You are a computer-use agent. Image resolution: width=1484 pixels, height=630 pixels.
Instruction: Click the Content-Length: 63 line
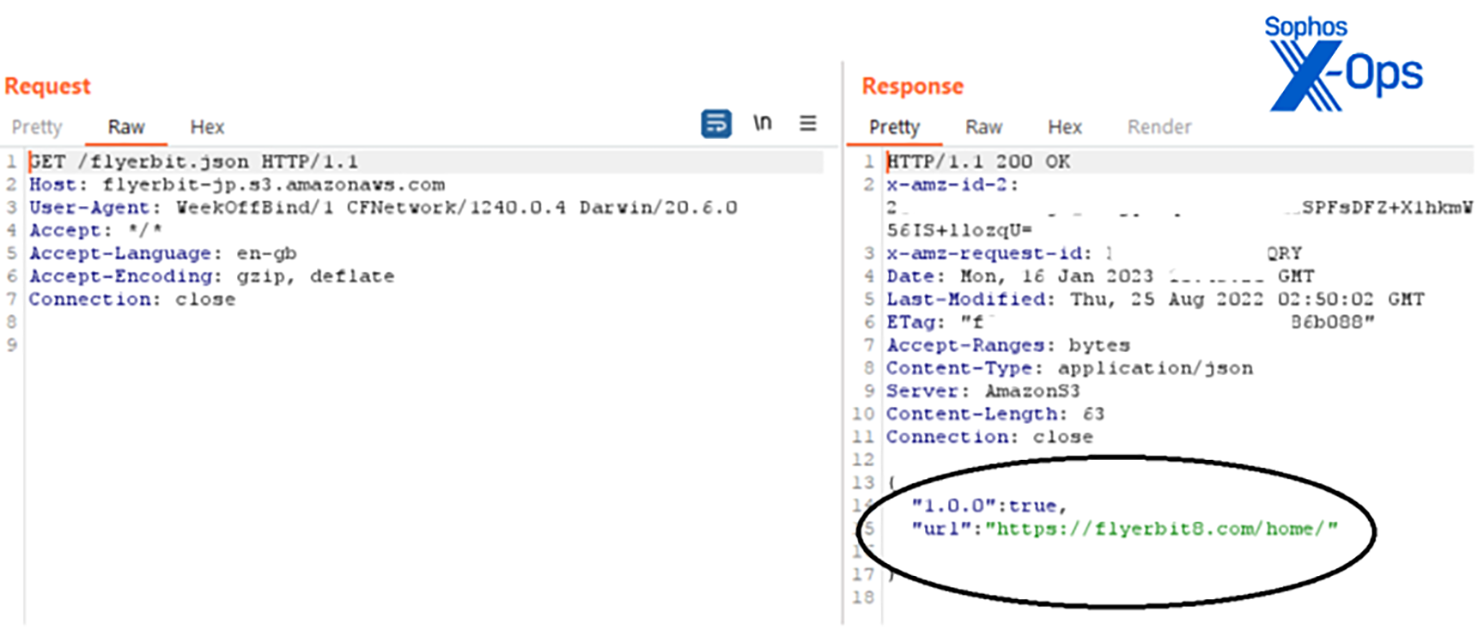tap(996, 414)
